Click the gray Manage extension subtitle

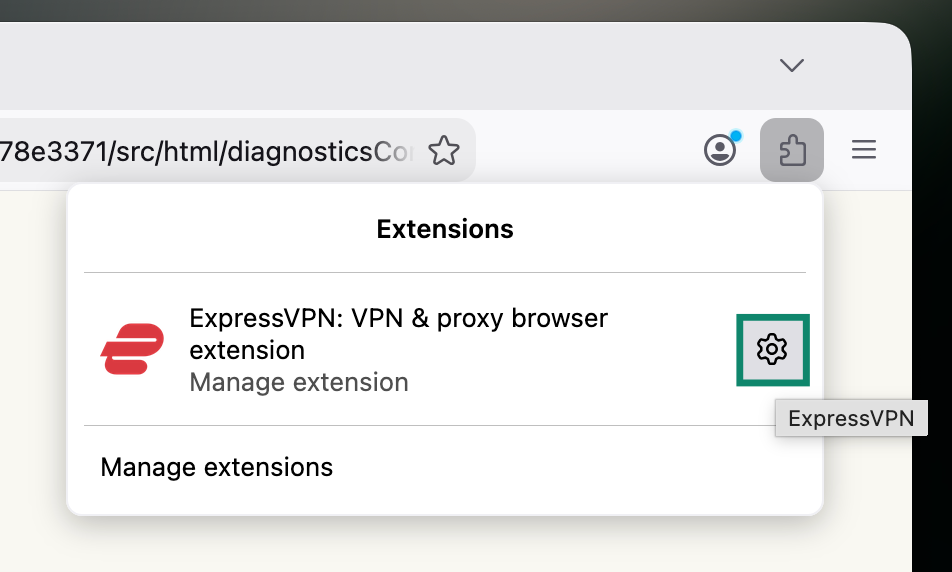(299, 383)
